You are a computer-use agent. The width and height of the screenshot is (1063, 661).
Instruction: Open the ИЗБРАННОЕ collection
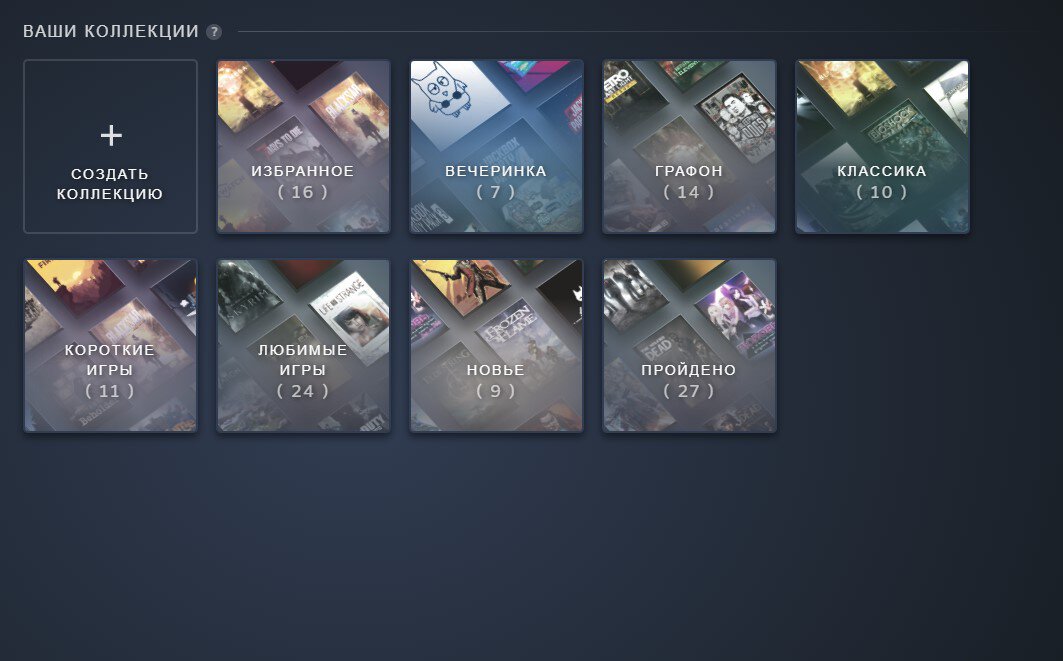pos(303,146)
